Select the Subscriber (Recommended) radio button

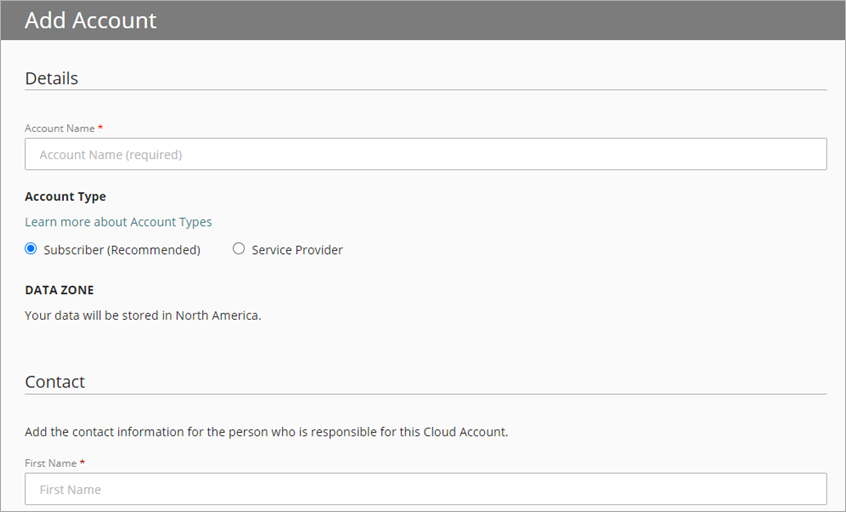pos(31,249)
